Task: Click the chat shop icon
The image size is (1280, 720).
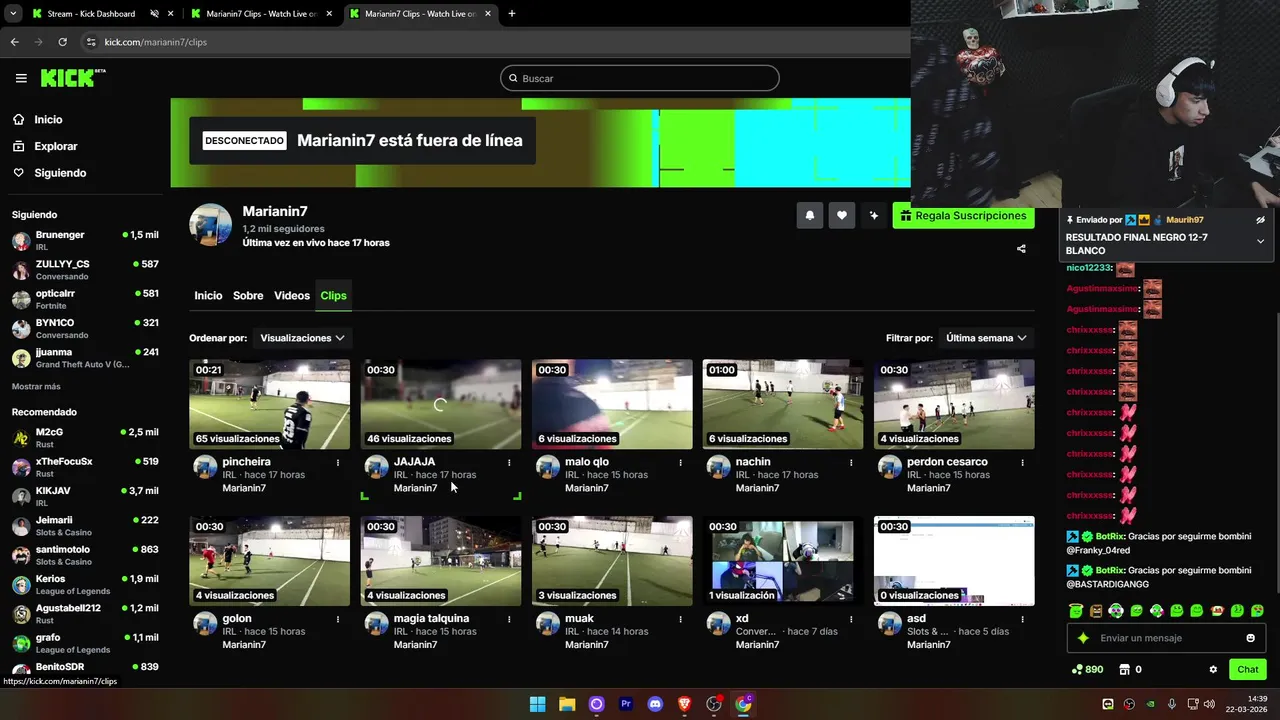Action: [1124, 670]
